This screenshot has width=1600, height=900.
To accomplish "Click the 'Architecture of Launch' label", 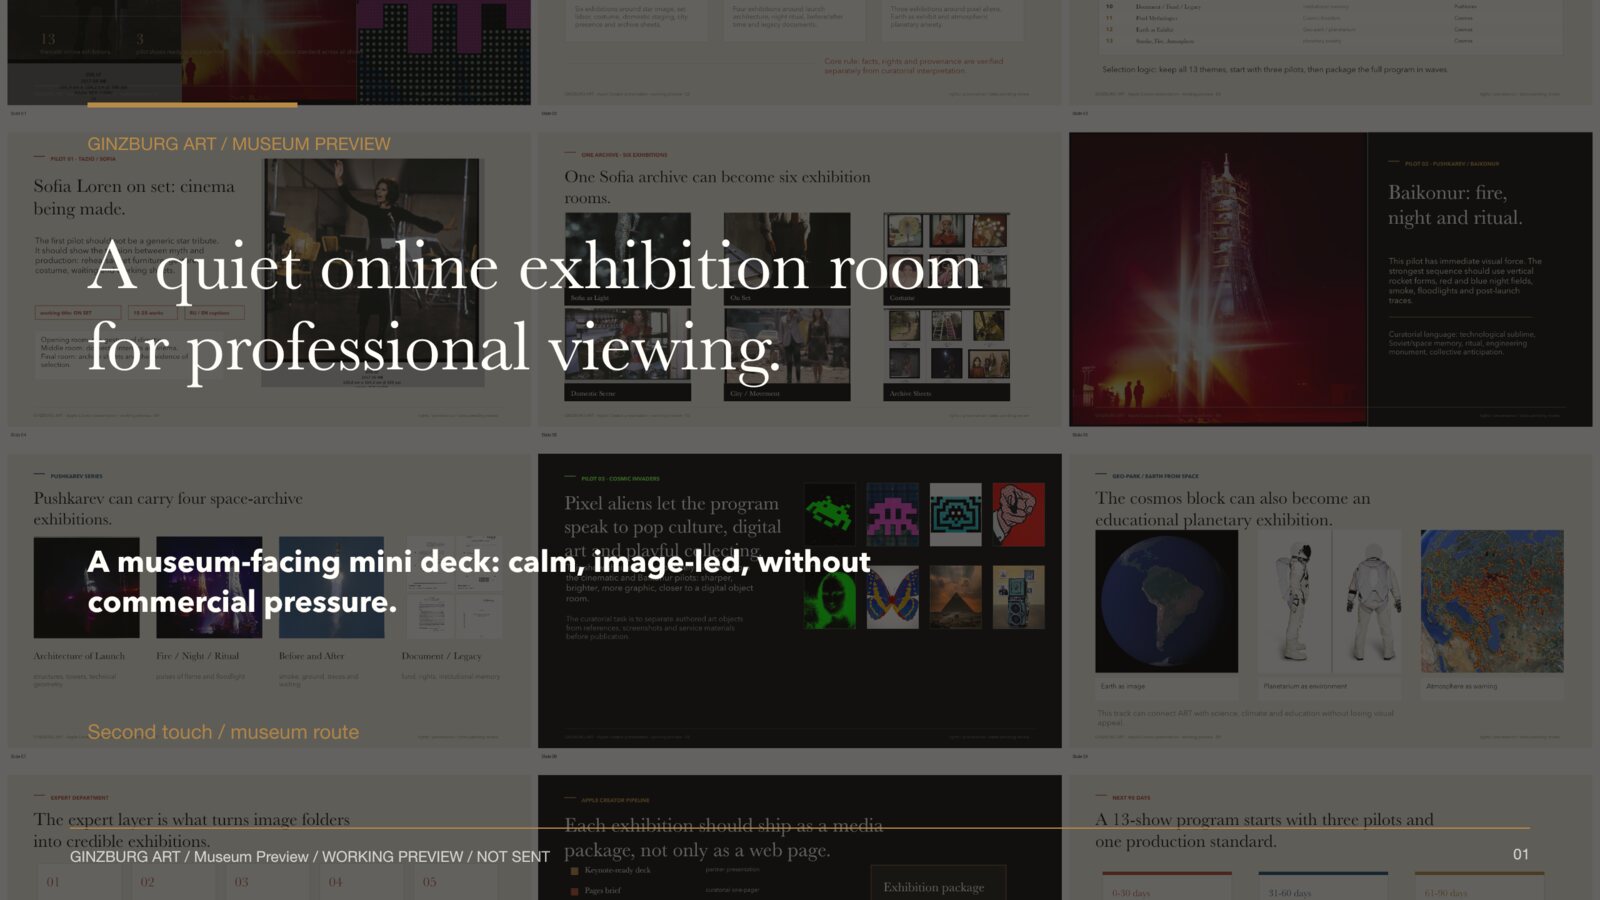I will coord(80,656).
